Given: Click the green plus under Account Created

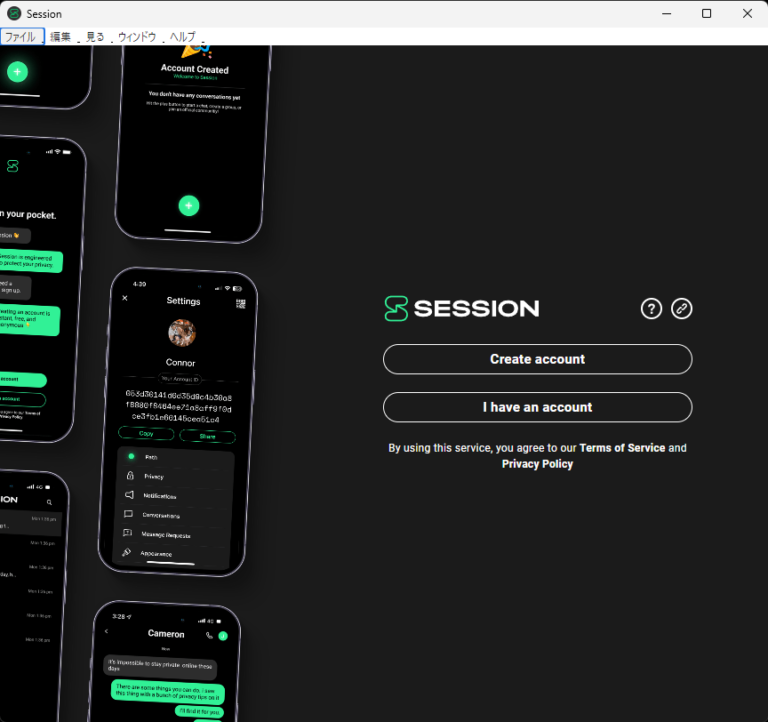Looking at the screenshot, I should click(188, 206).
